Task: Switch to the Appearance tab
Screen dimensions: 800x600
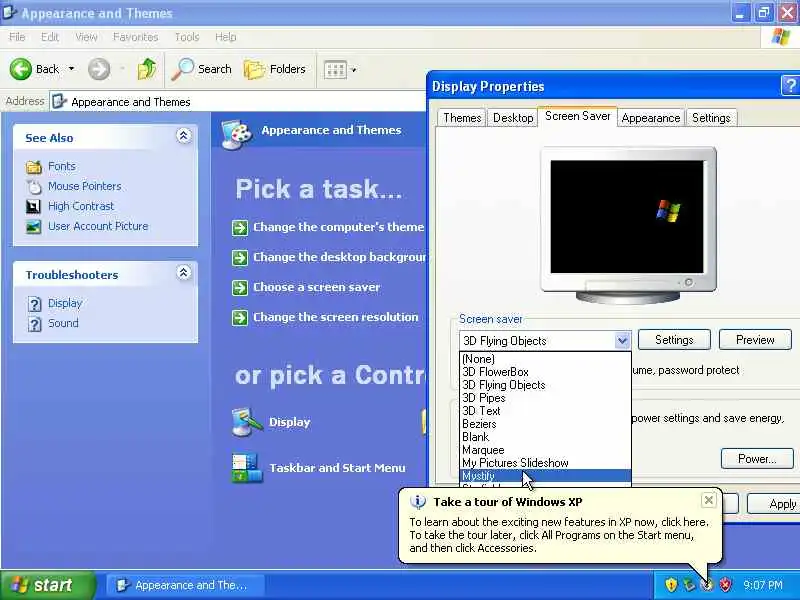Action: (x=651, y=118)
